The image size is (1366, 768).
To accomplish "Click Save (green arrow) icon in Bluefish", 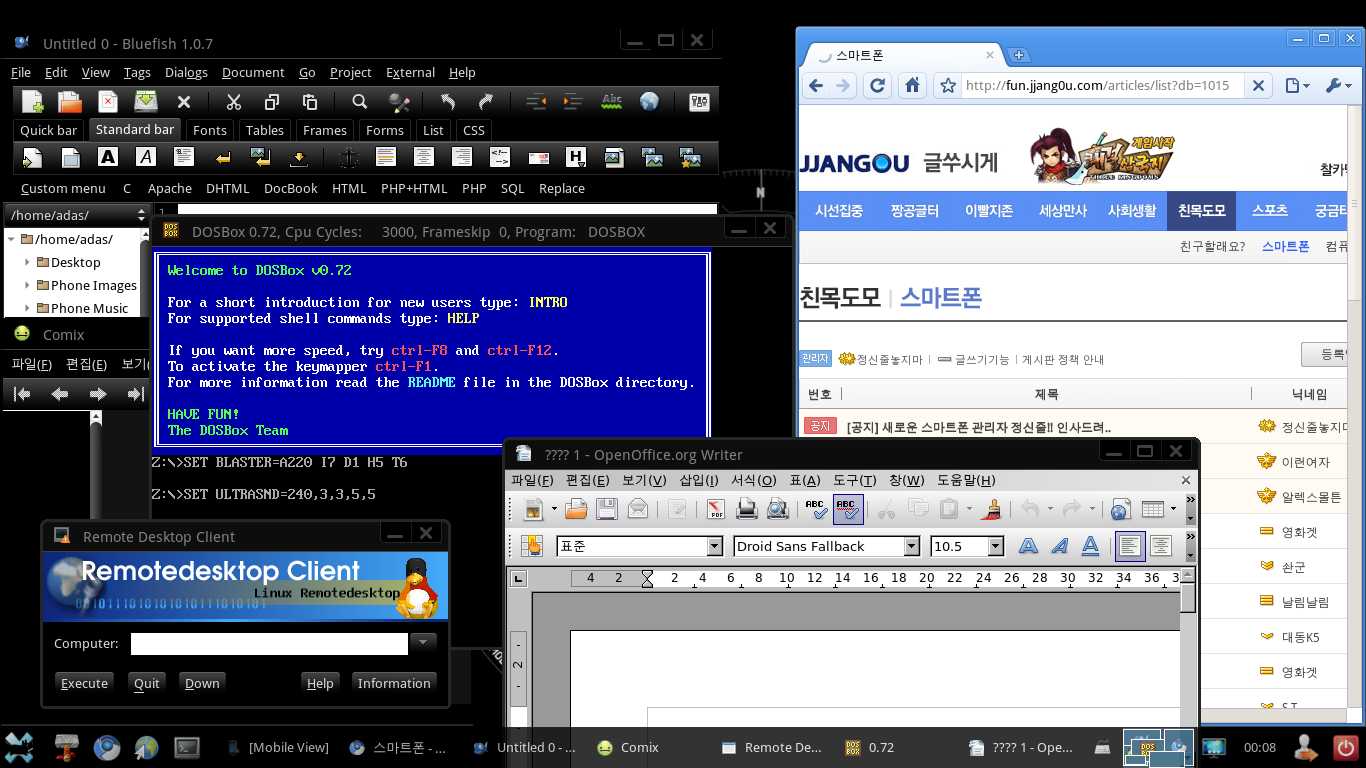I will click(x=146, y=101).
